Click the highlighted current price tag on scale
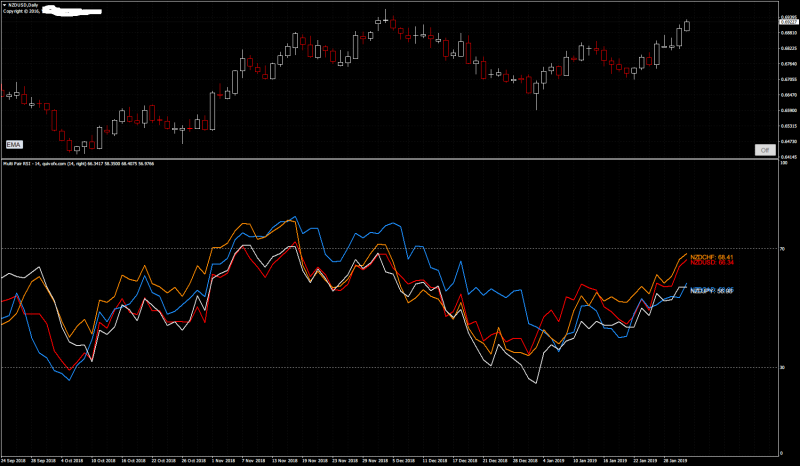 (789, 22)
